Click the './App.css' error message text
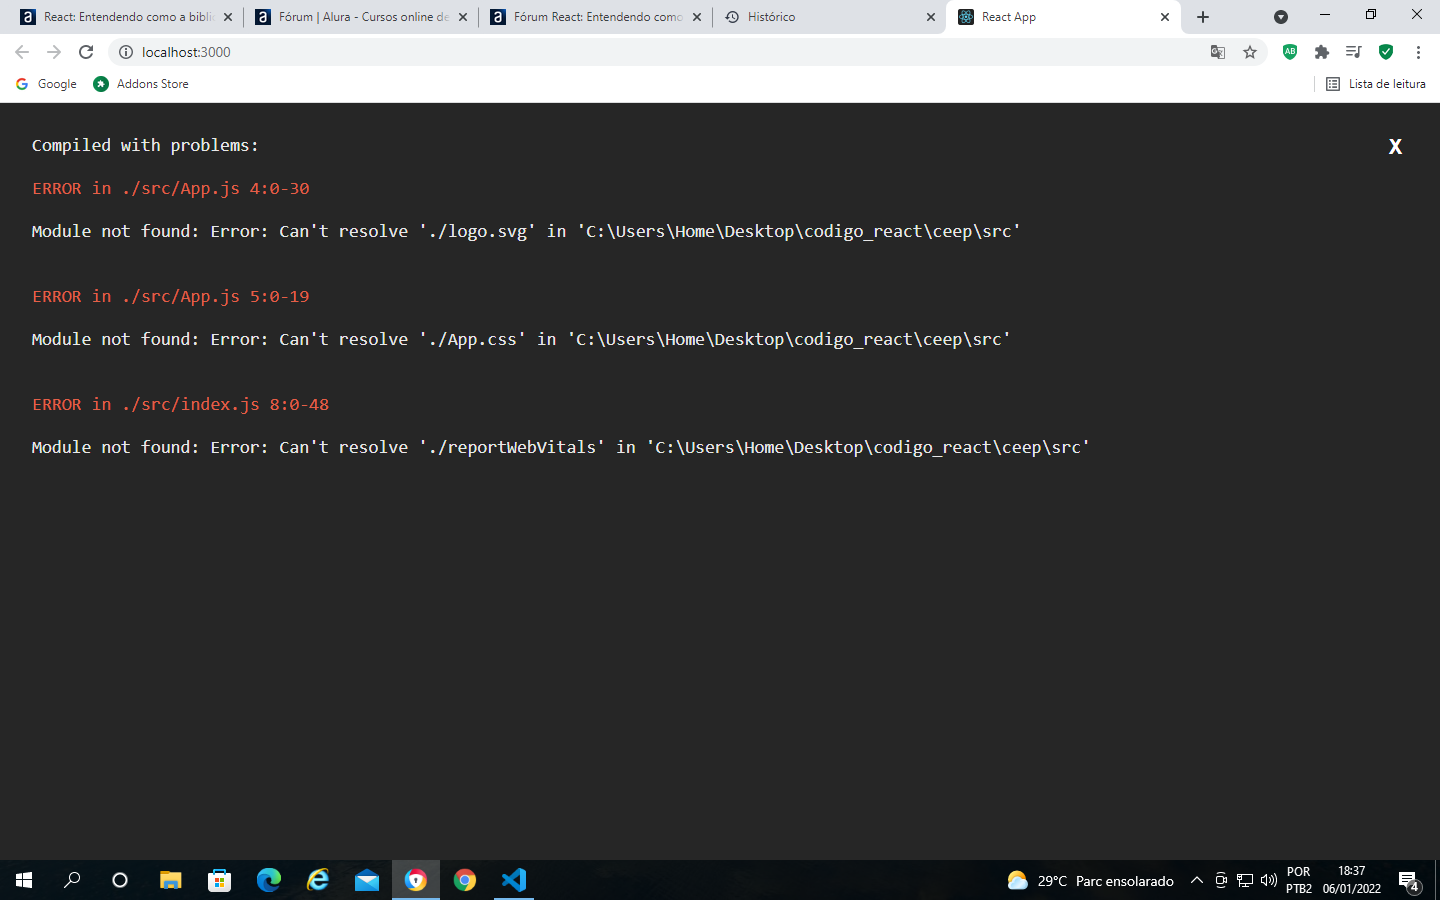 click(x=521, y=339)
